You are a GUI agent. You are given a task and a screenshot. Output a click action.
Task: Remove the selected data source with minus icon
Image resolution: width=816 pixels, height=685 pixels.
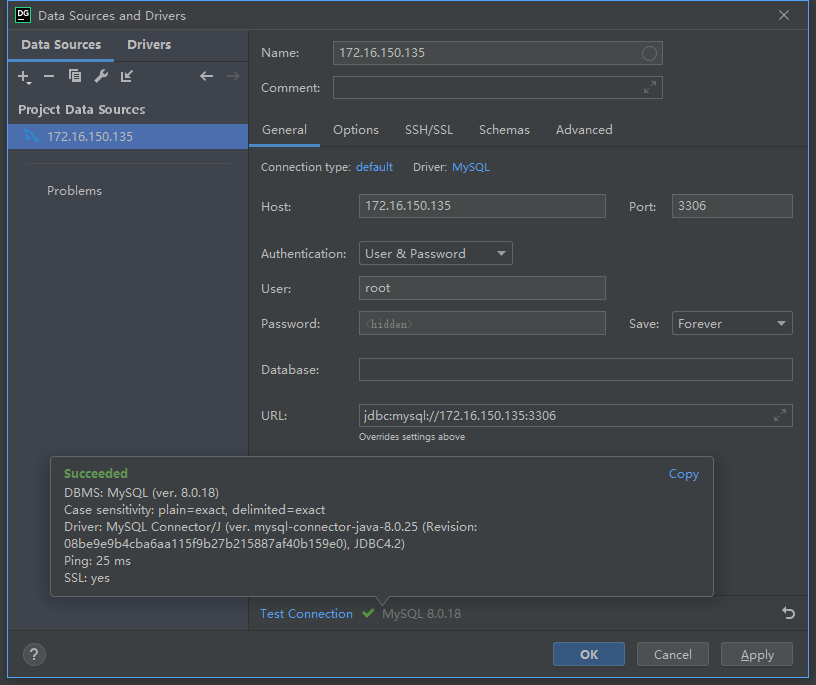[49, 77]
